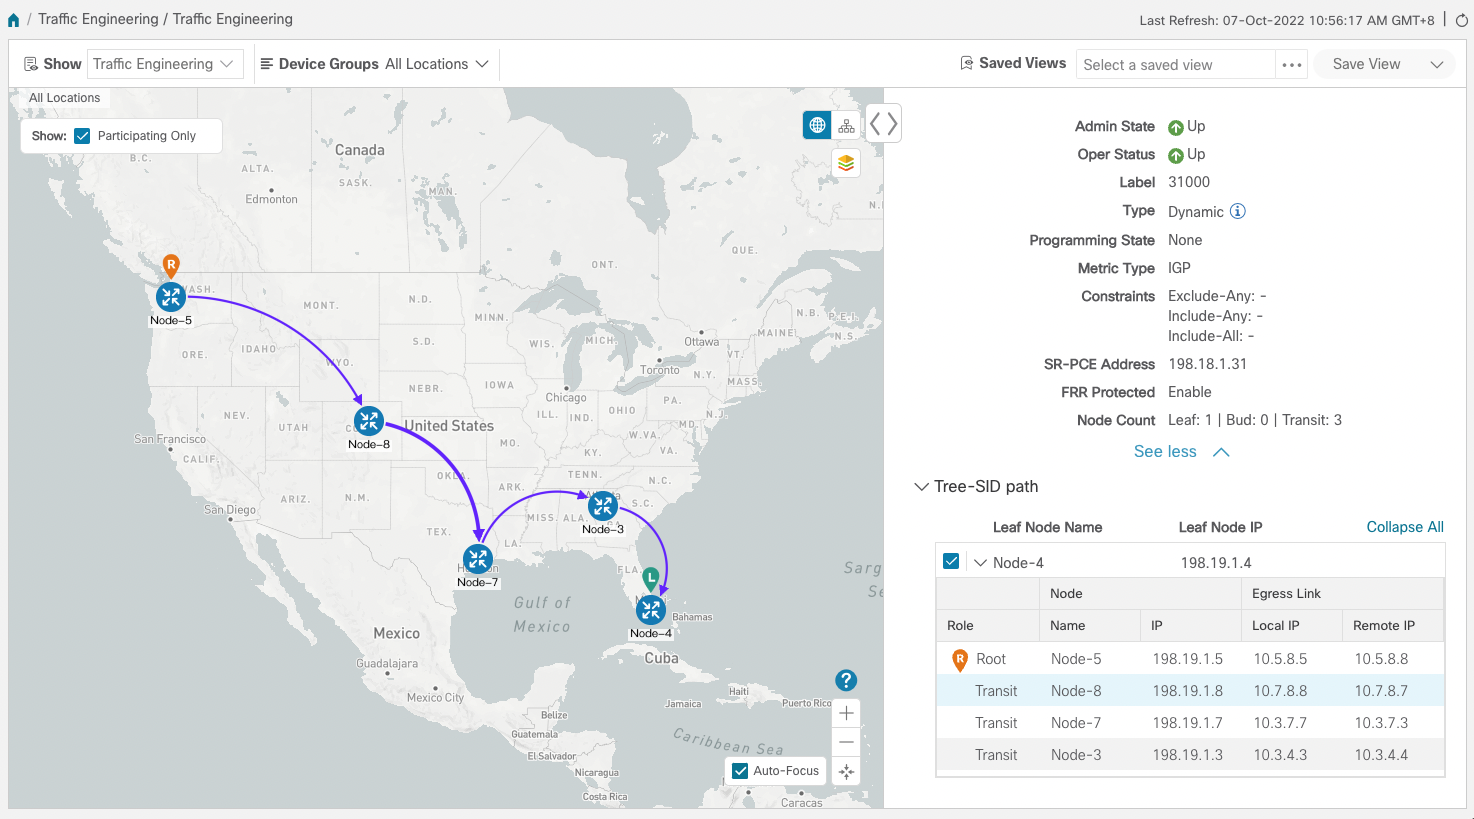The width and height of the screenshot is (1474, 819).
Task: Disable the Auto-Focus checkbox
Action: click(740, 771)
